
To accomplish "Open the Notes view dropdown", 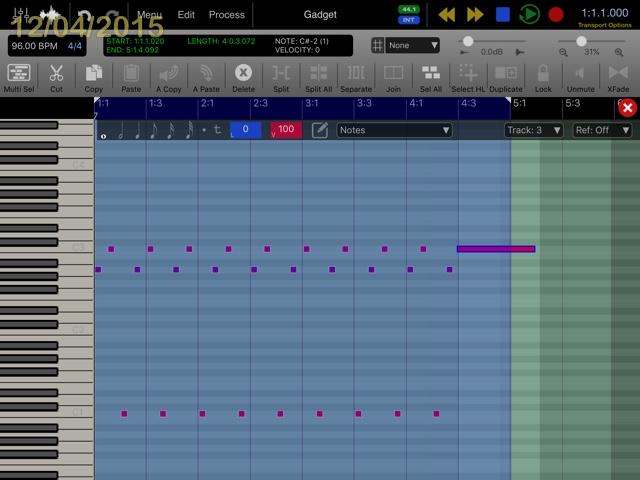I will 394,130.
